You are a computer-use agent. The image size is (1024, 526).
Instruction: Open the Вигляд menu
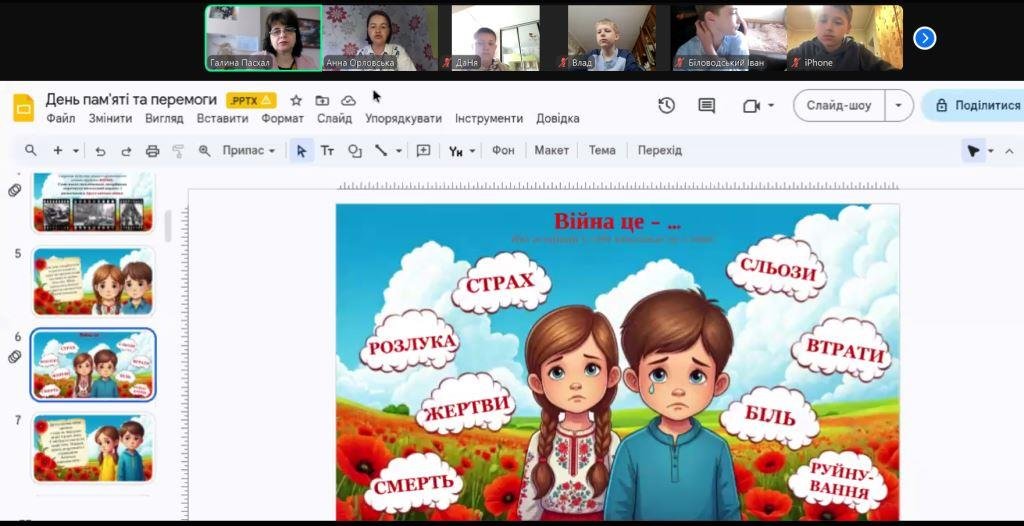tap(164, 119)
